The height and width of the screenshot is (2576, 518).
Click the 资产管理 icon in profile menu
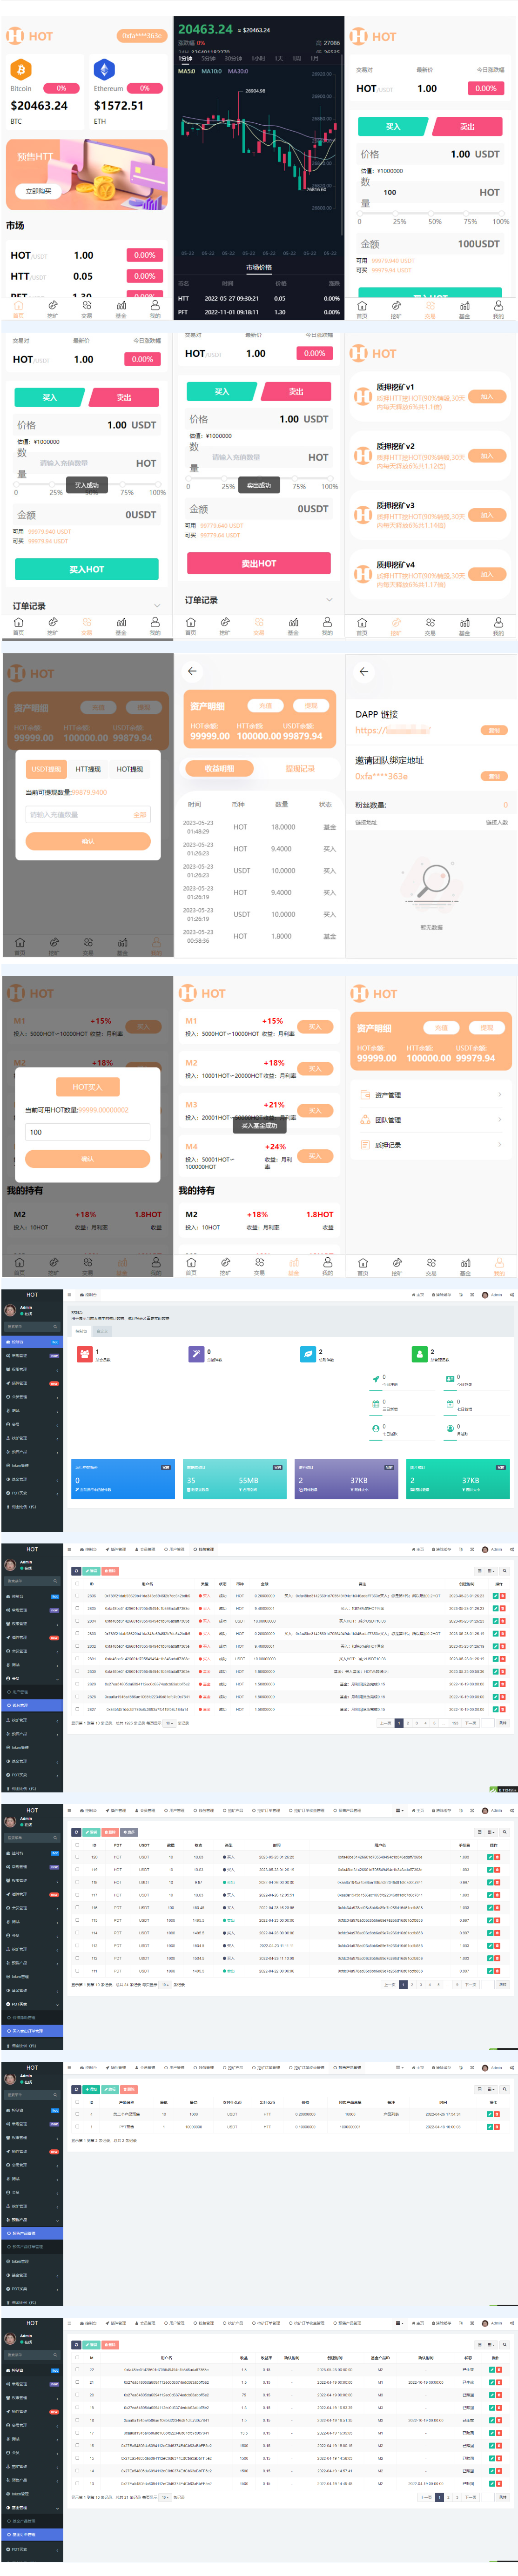tap(365, 1095)
